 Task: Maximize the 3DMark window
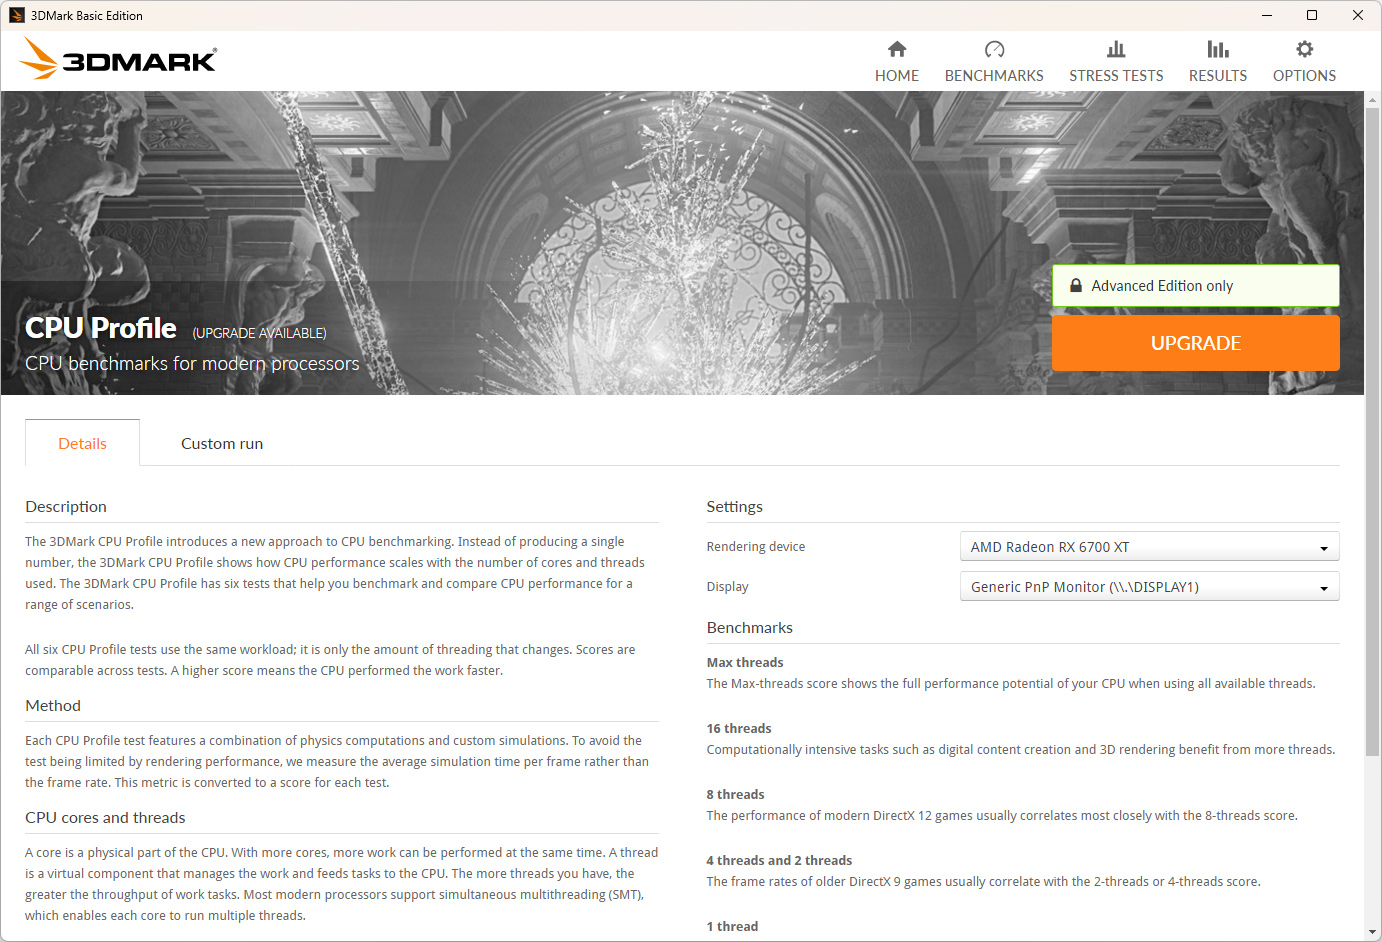pos(1312,15)
